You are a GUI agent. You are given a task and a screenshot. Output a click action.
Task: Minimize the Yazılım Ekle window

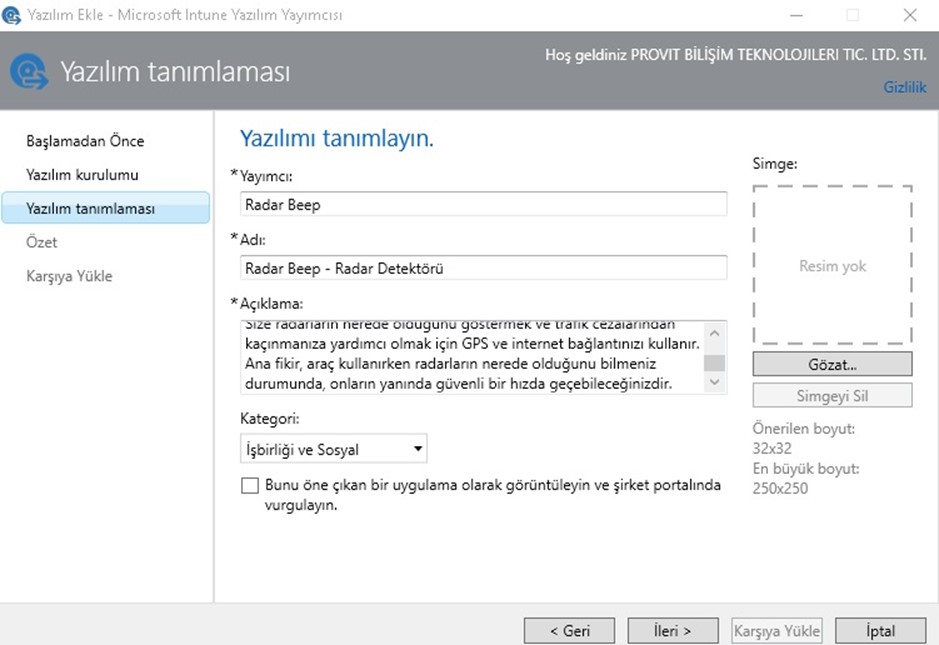click(x=796, y=16)
